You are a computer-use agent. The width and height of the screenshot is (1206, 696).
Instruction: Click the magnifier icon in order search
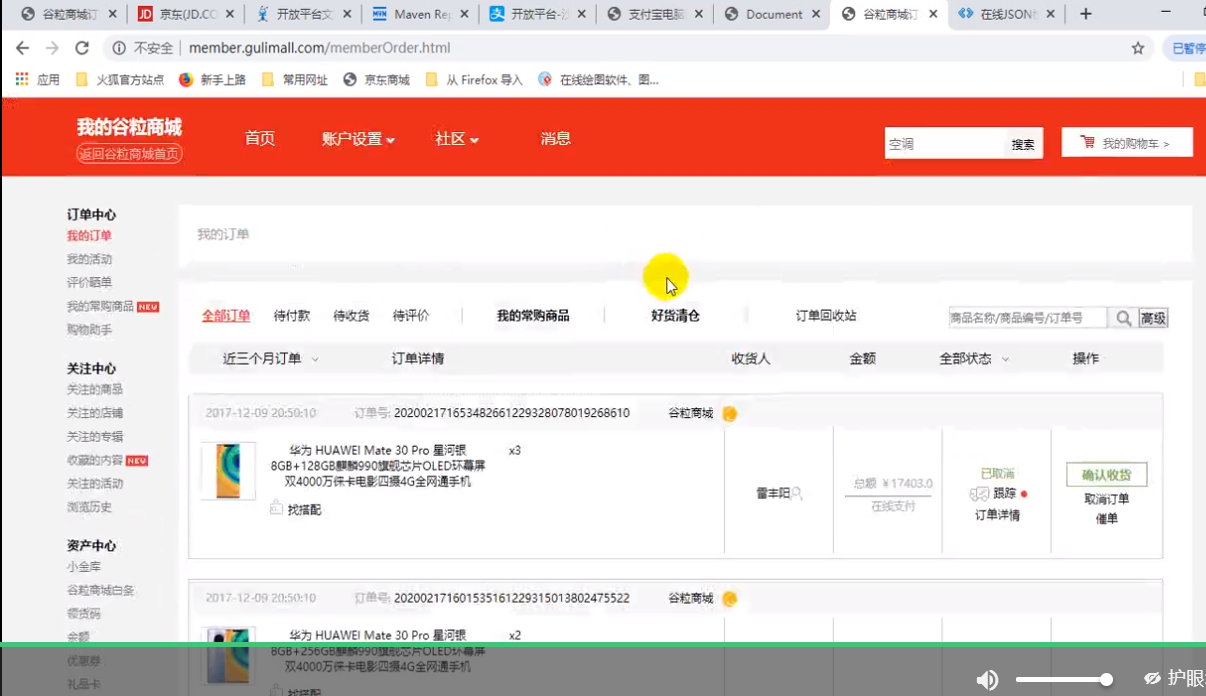(1124, 318)
